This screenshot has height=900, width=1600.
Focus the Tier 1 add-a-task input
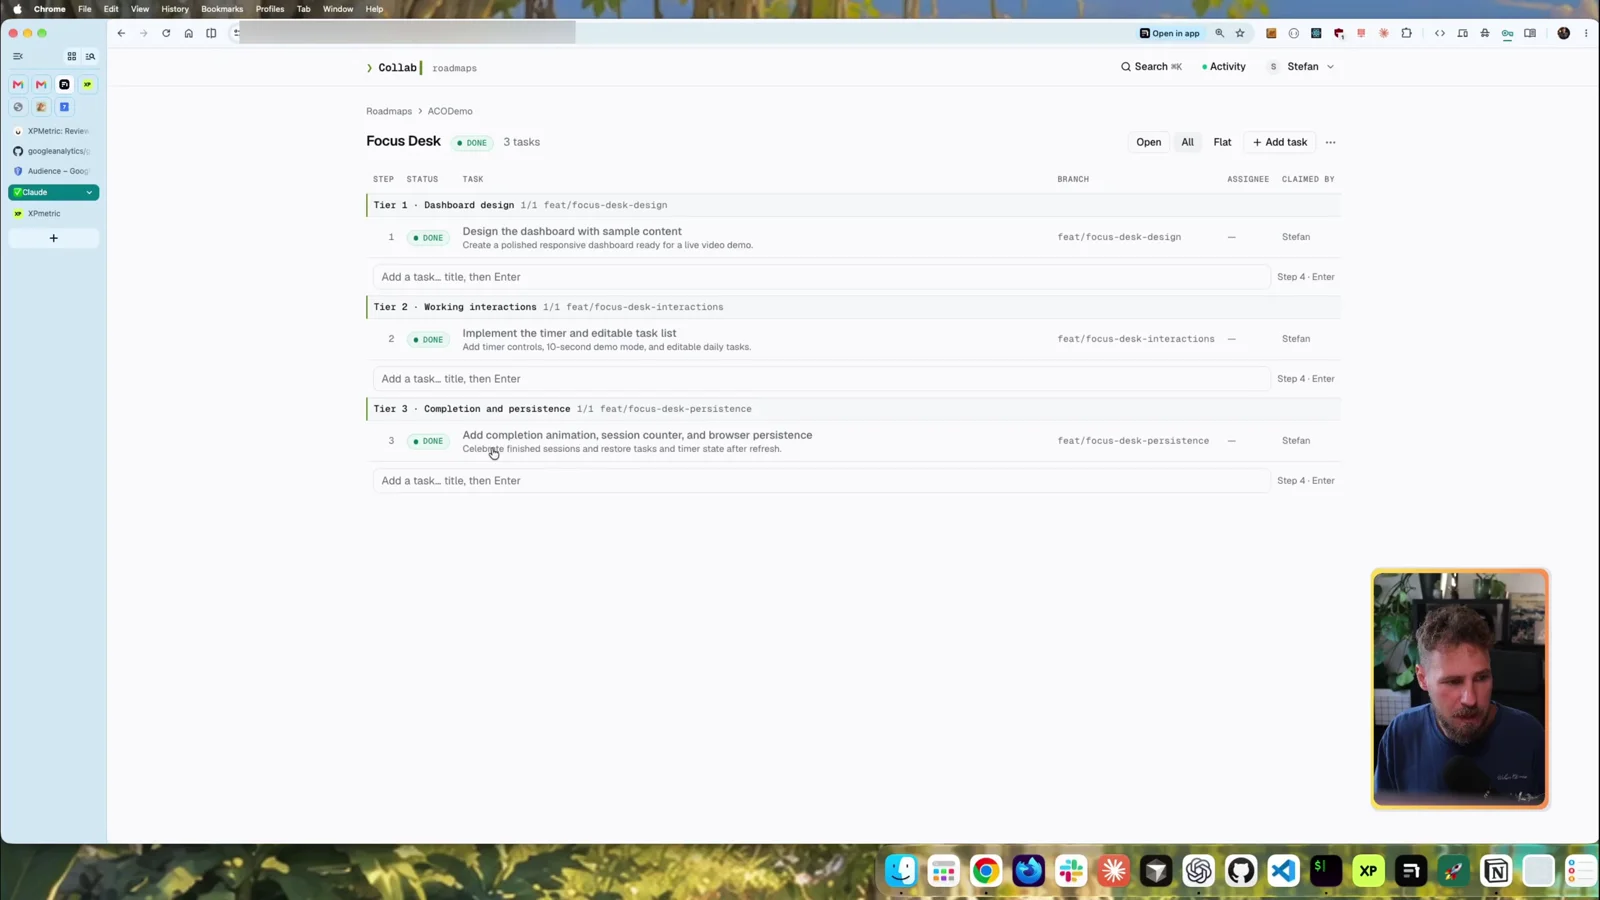coord(821,277)
